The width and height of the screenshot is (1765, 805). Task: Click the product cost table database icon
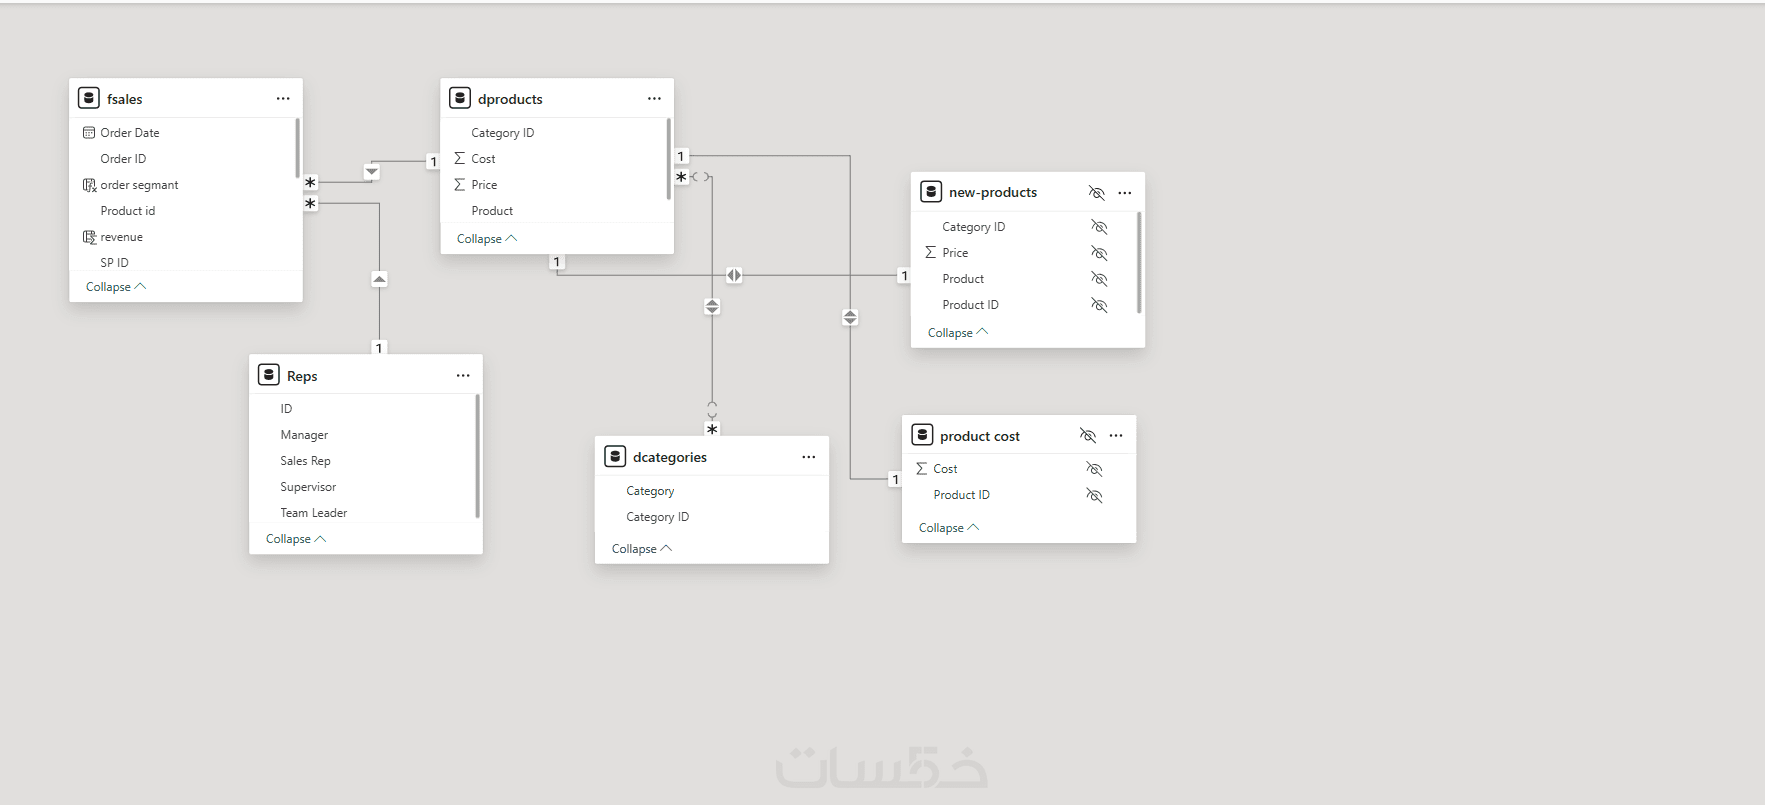click(x=922, y=435)
